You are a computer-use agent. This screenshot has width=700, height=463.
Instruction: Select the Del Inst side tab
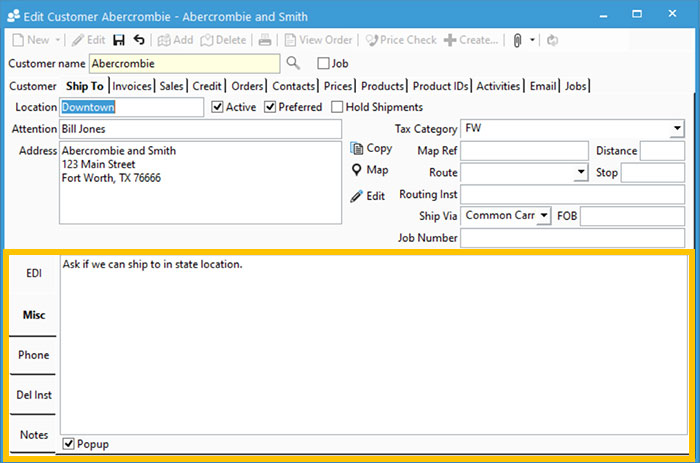click(x=33, y=395)
